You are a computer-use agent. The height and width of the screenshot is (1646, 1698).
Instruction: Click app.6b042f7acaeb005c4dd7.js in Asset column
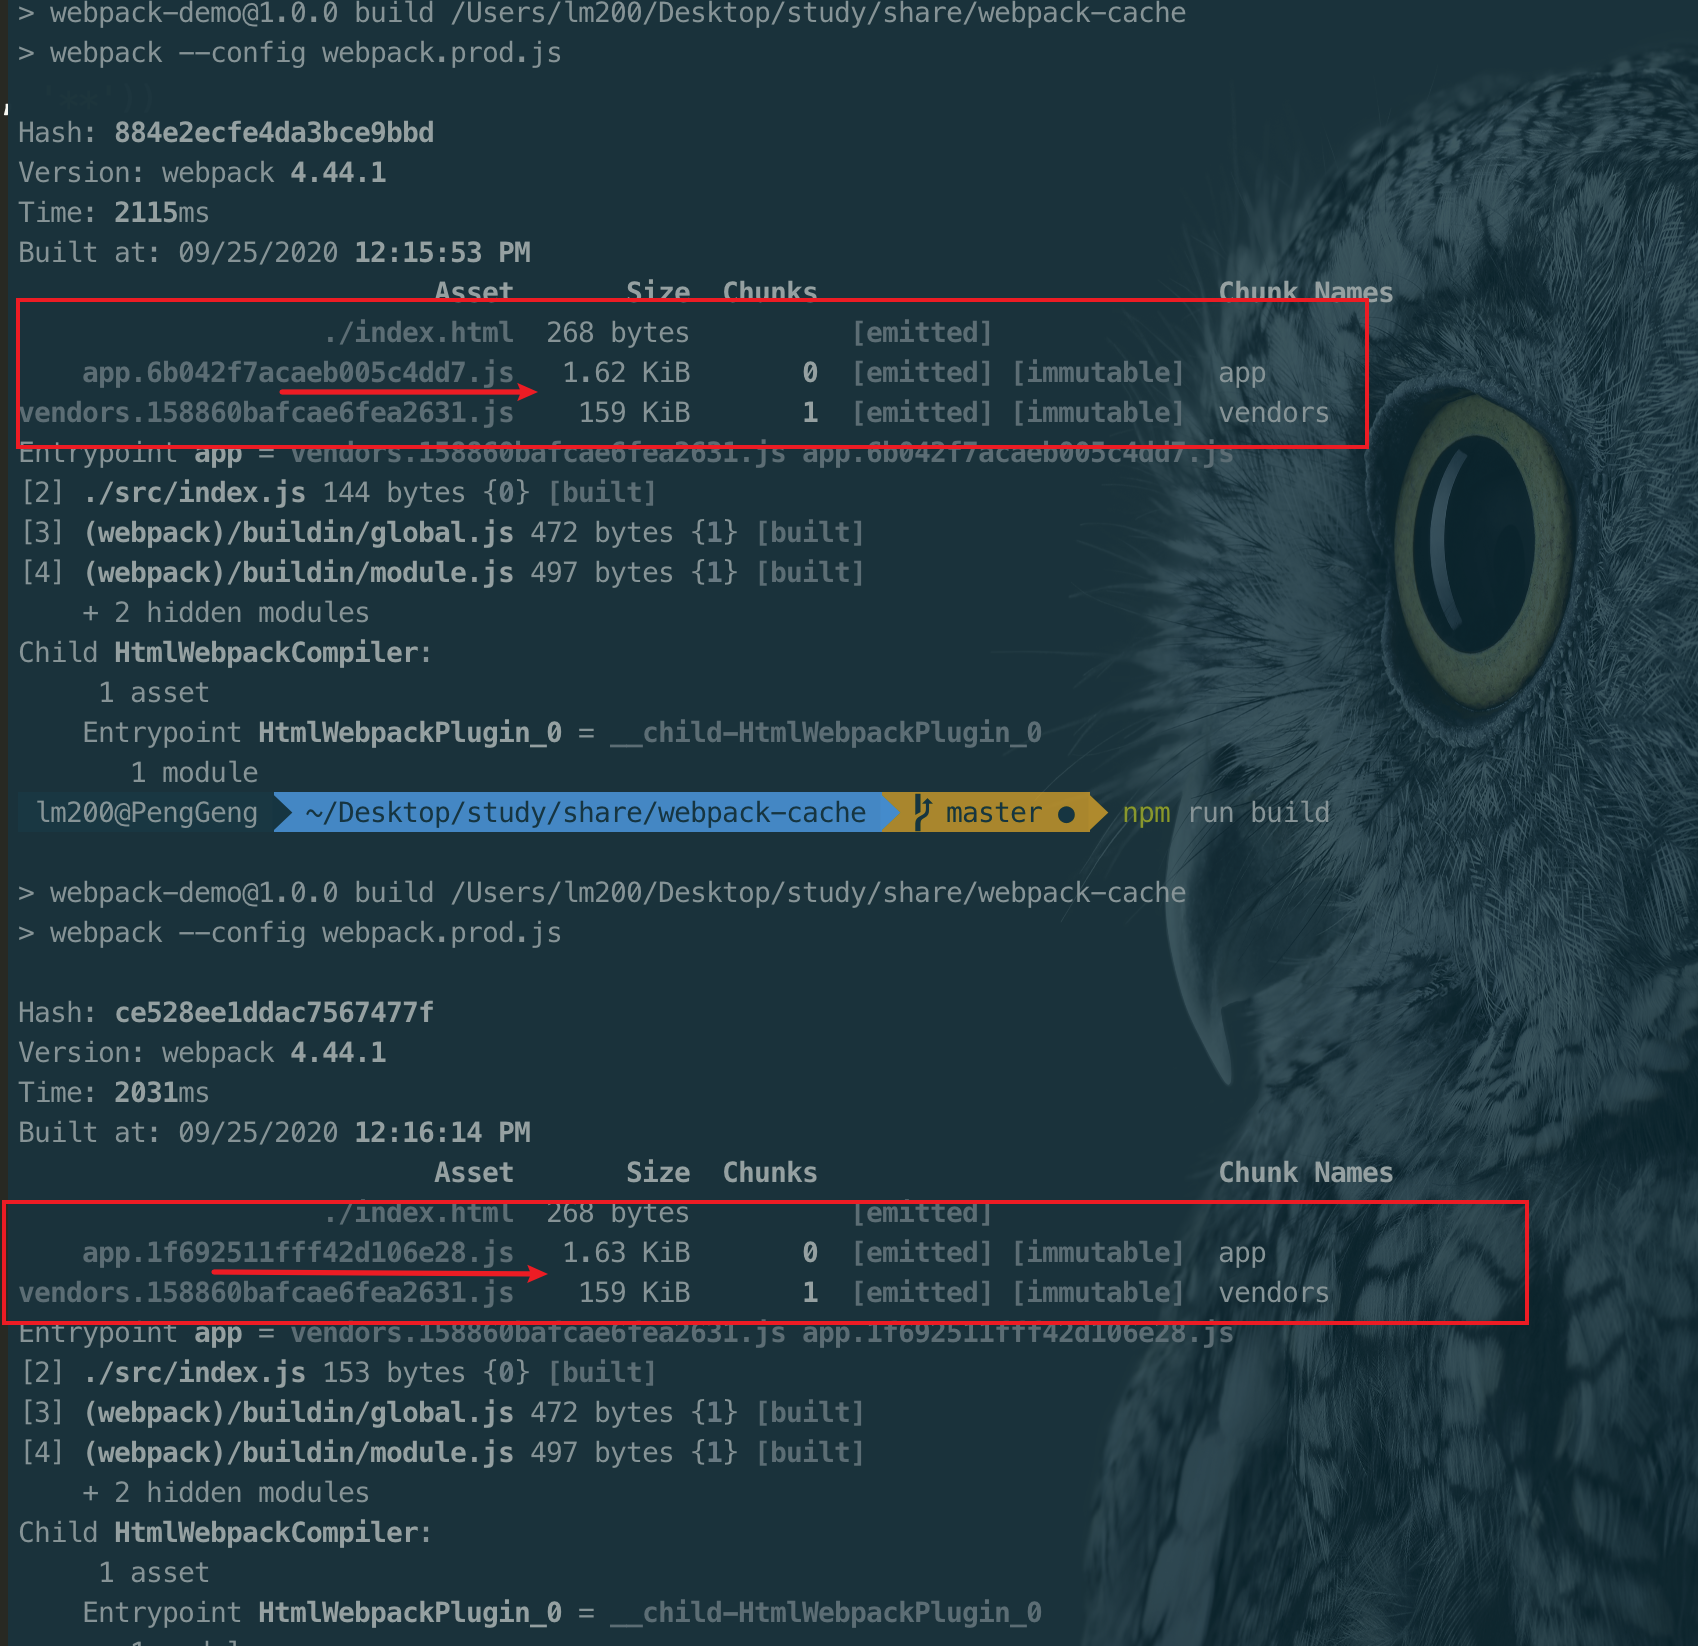(x=298, y=373)
